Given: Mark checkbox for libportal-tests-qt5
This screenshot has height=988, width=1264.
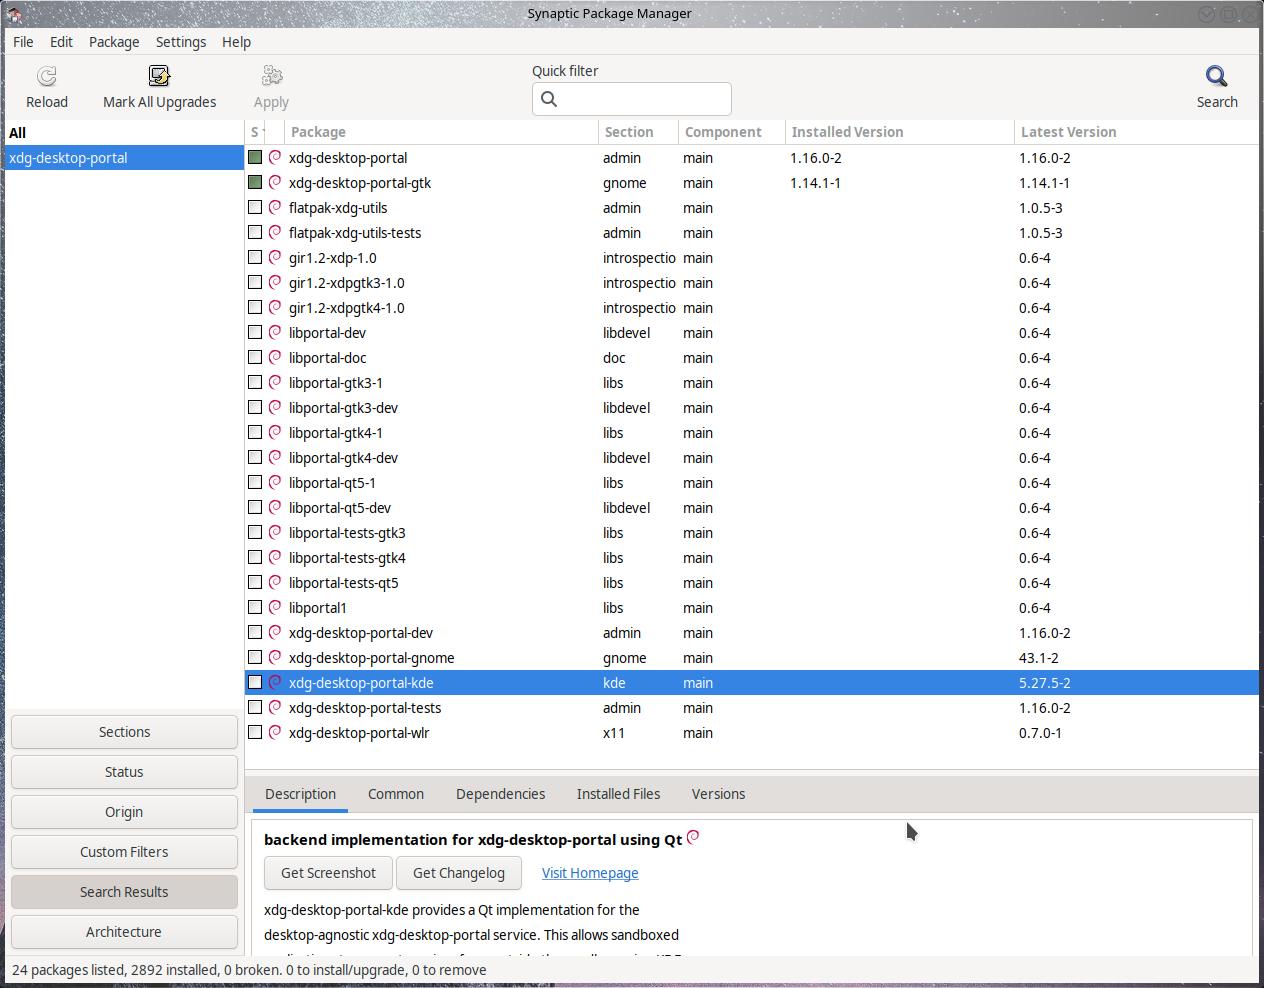Looking at the screenshot, I should click(255, 583).
